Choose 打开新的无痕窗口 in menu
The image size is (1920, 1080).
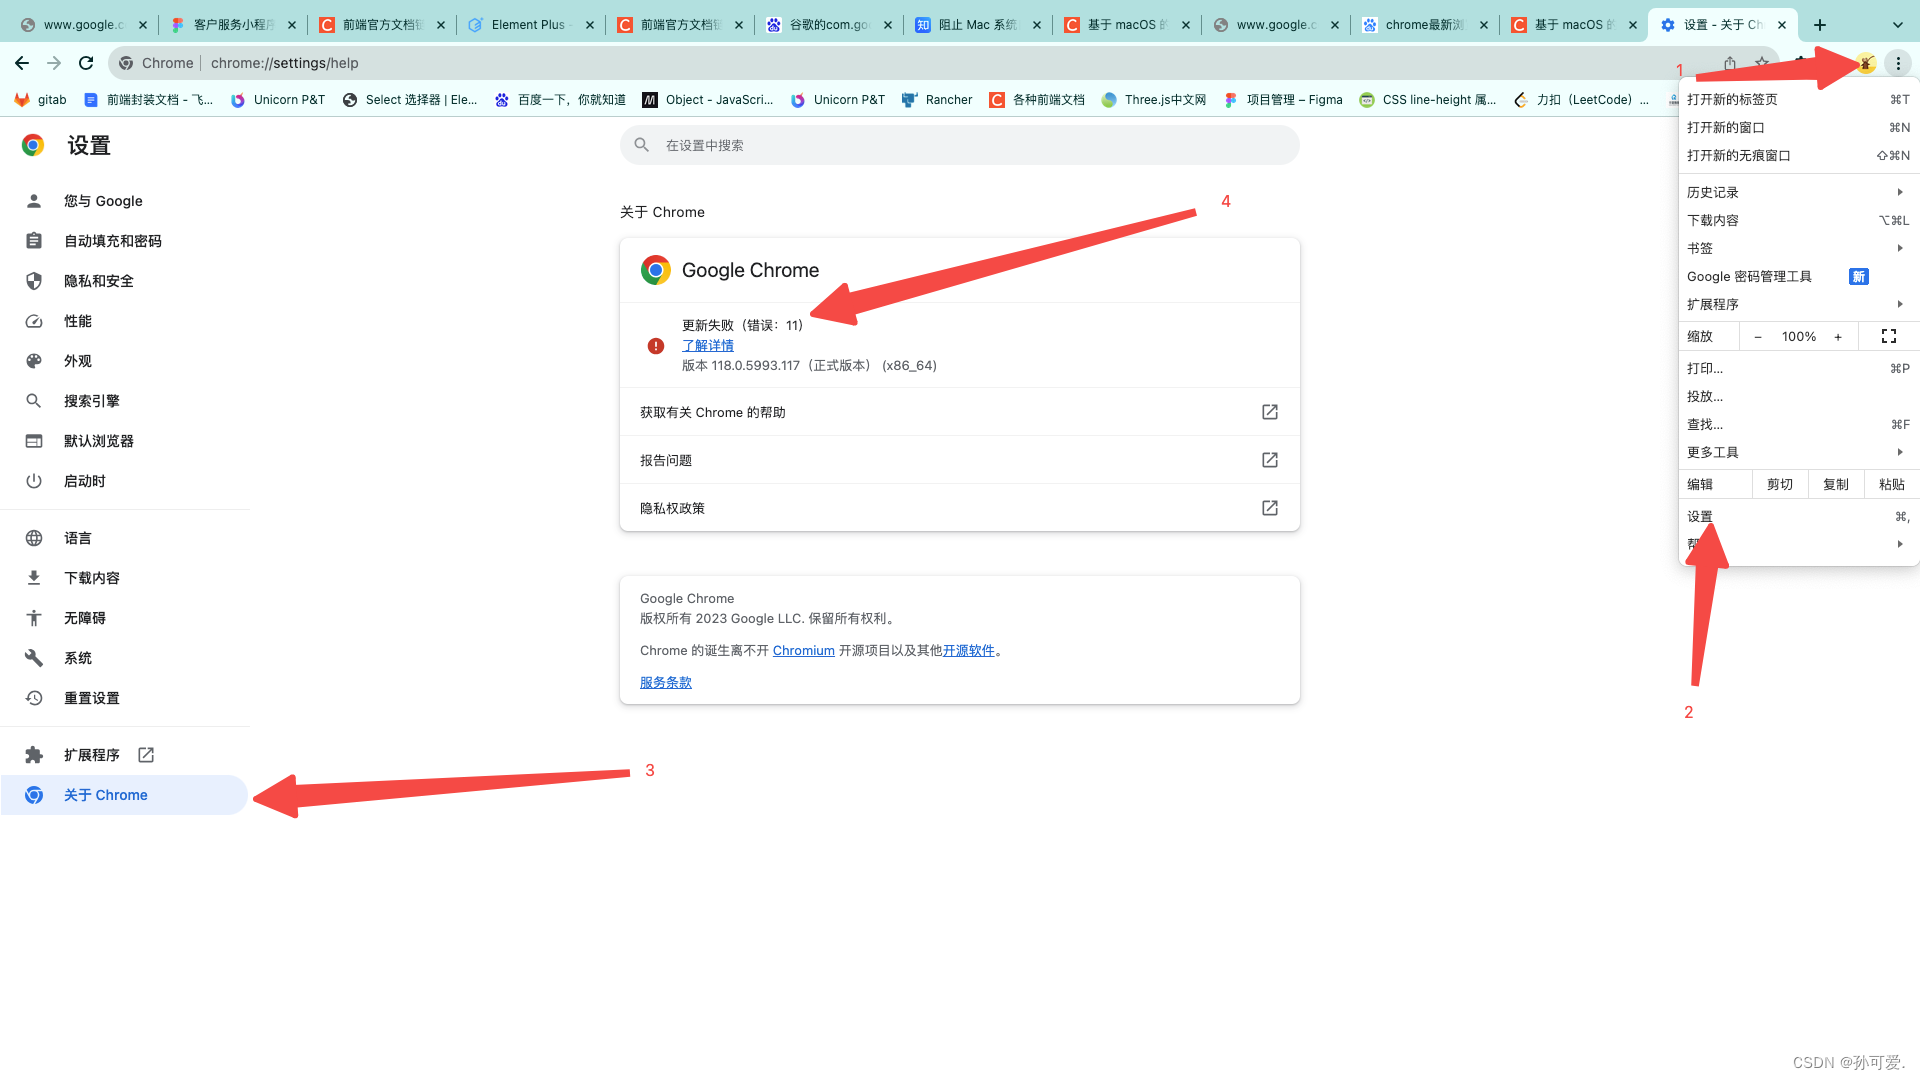1799,156
